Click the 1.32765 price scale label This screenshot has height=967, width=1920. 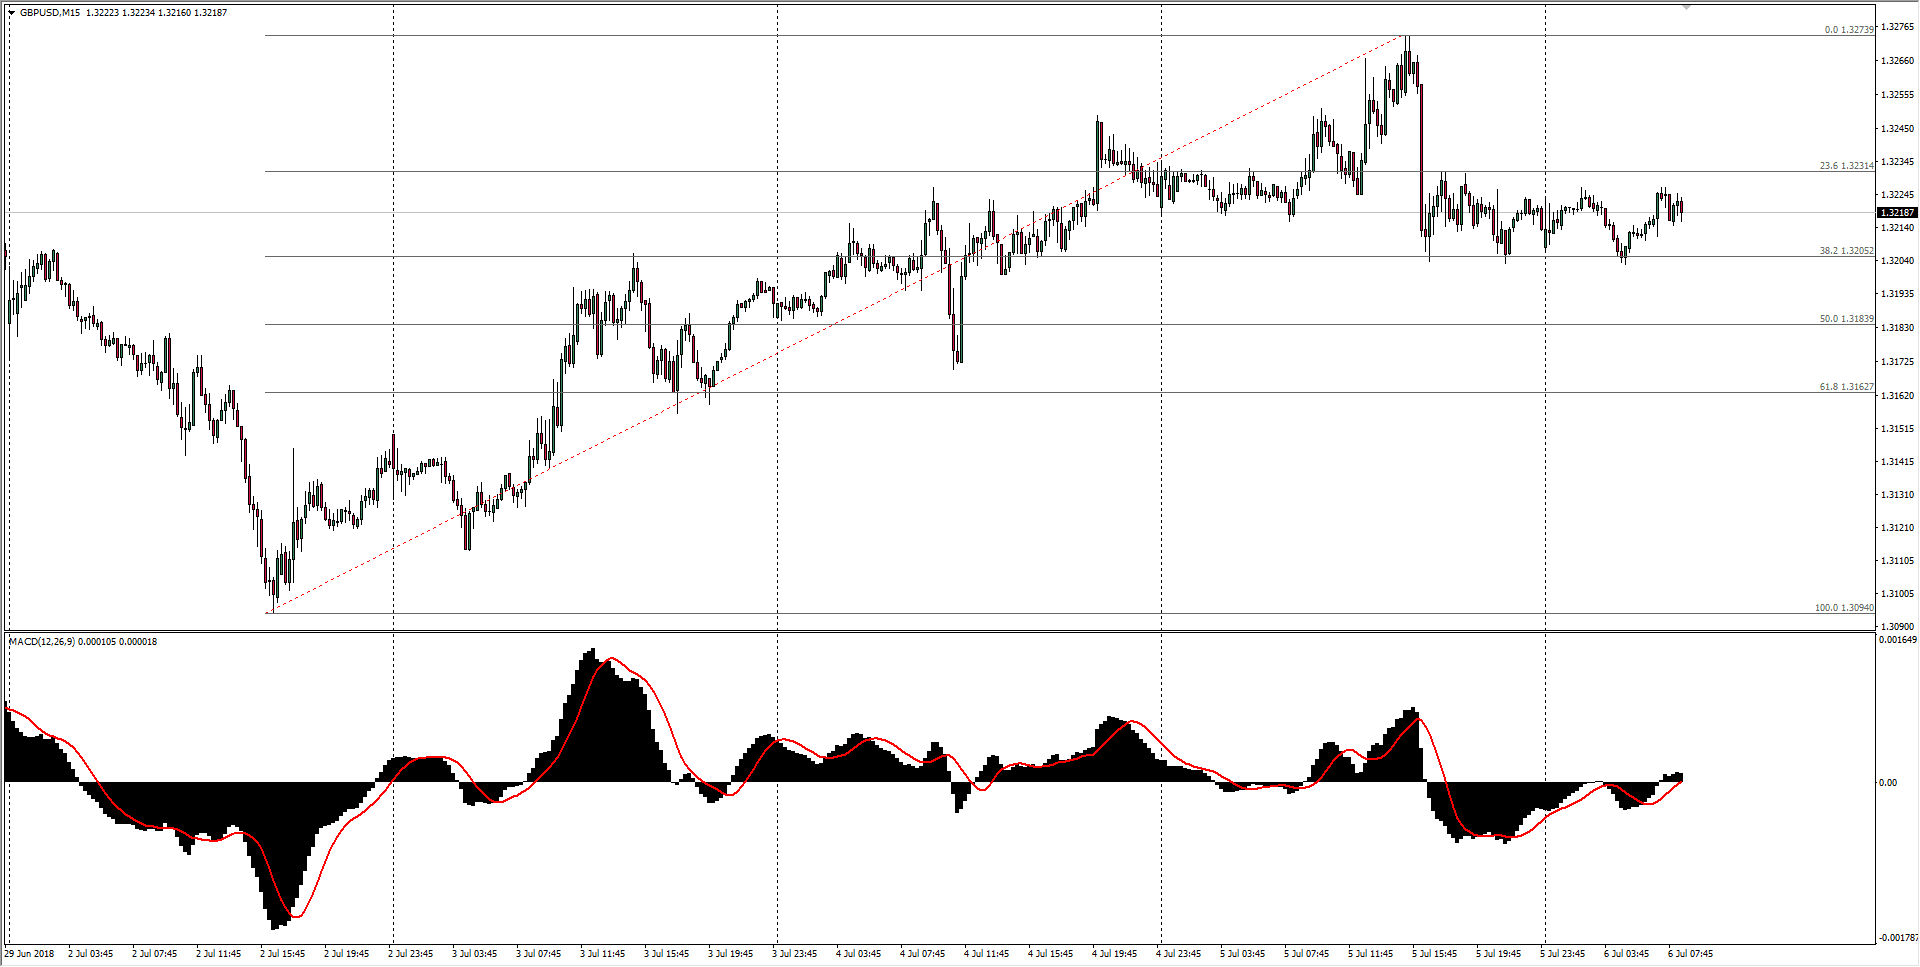[x=1897, y=27]
